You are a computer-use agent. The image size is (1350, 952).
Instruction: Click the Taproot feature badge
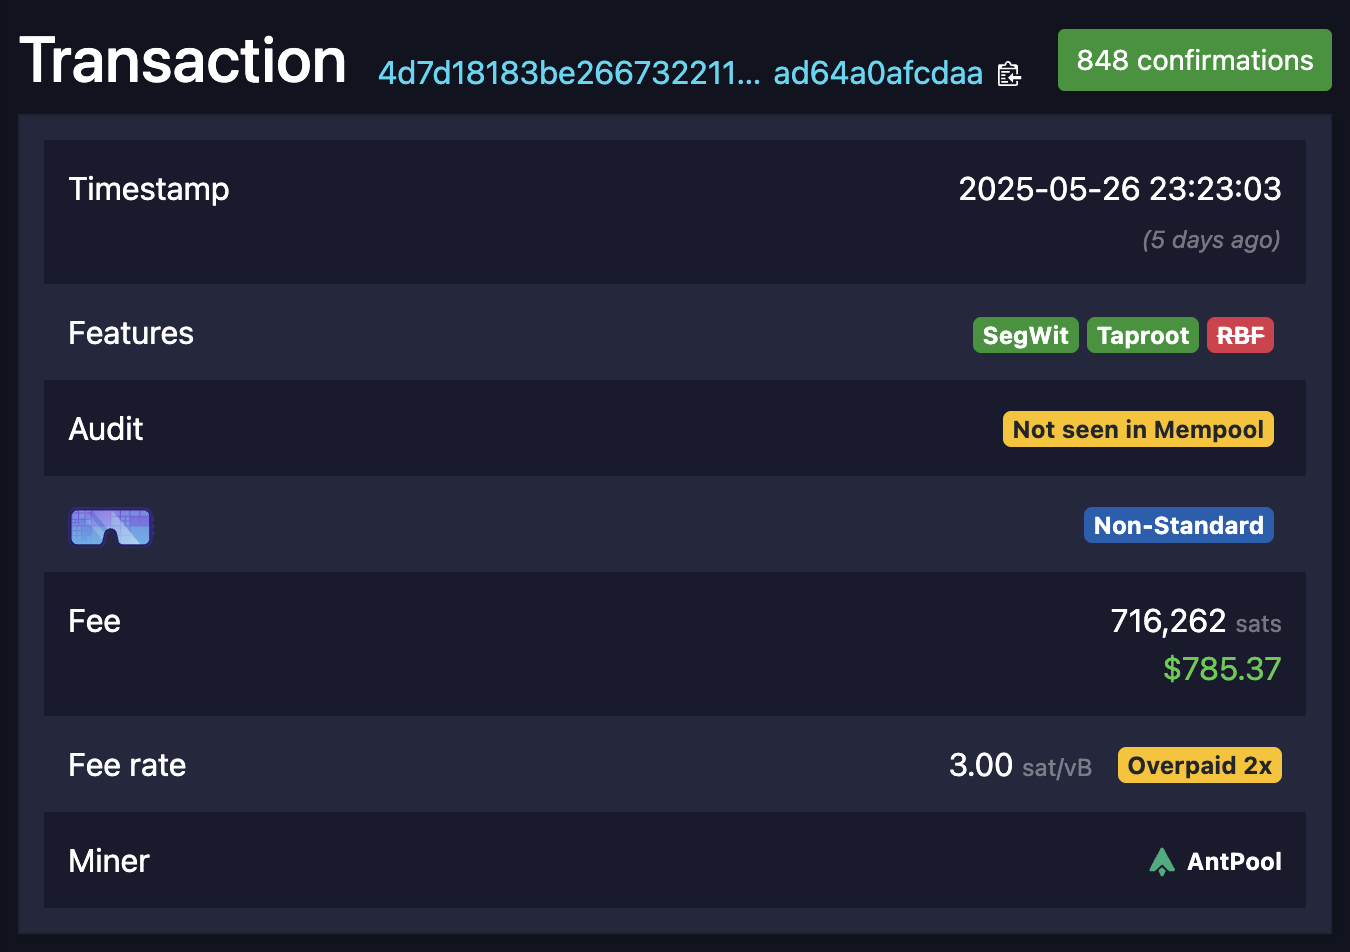1142,335
